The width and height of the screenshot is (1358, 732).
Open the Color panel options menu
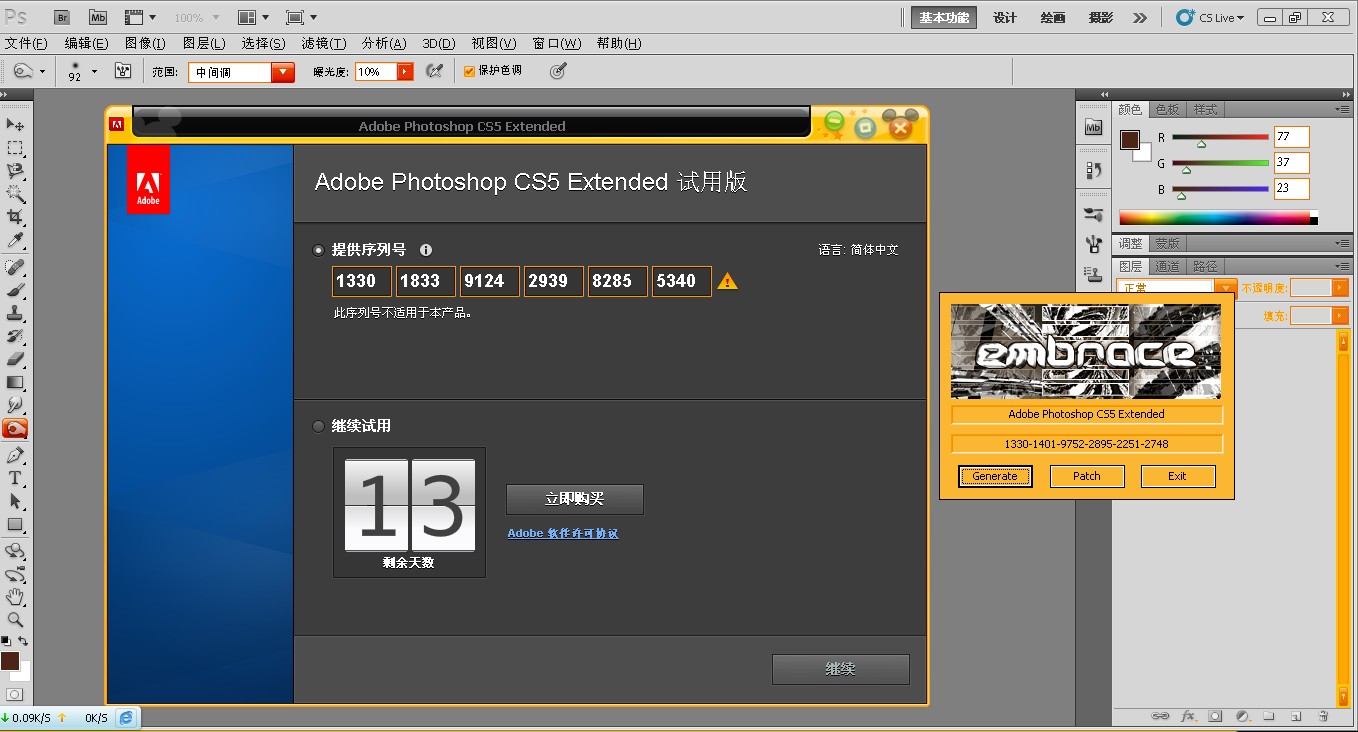click(x=1342, y=109)
